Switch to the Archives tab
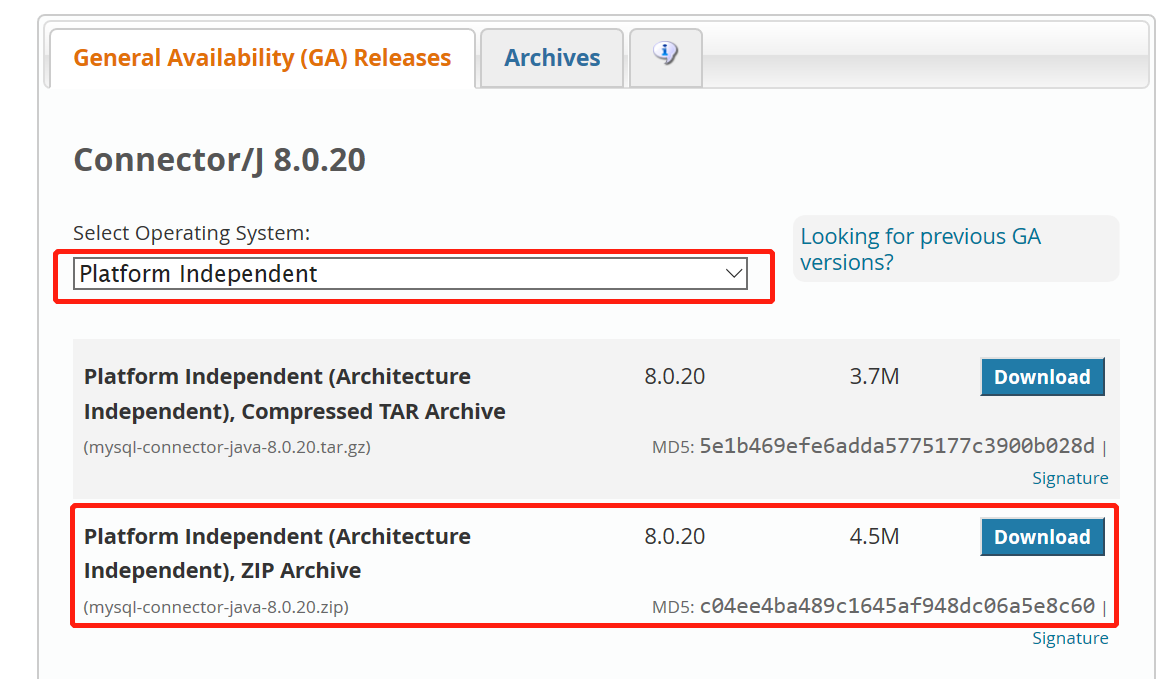Image resolution: width=1161 pixels, height=679 pixels. pyautogui.click(x=552, y=58)
